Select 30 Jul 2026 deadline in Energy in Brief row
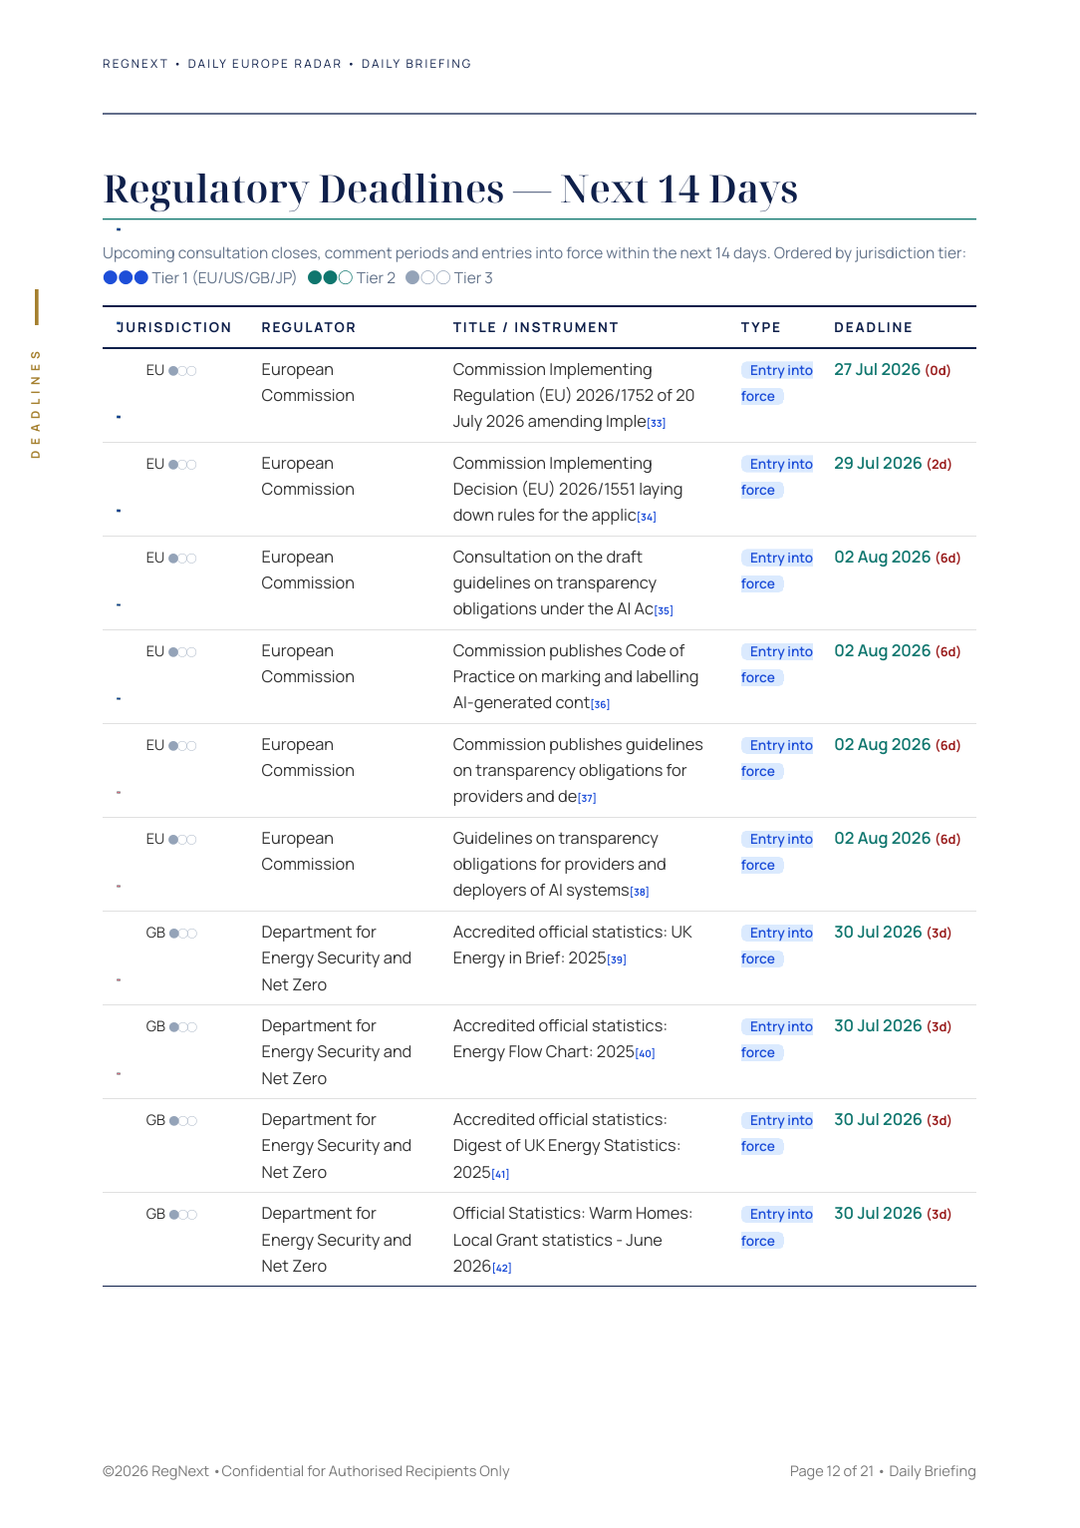This screenshot has height=1528, width=1080. pos(893,933)
